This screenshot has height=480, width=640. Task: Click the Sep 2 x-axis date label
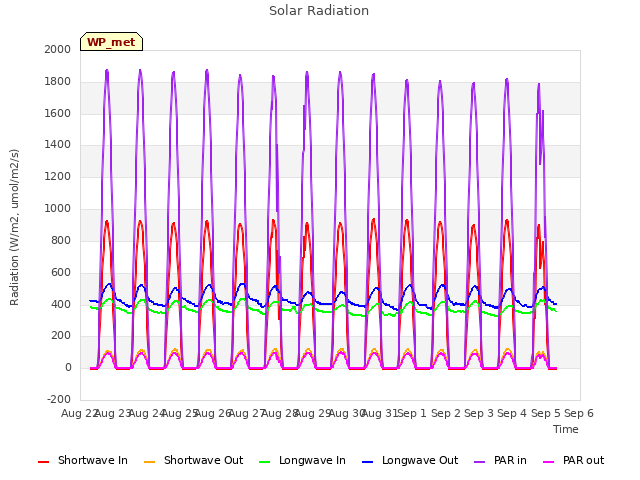pos(446,413)
